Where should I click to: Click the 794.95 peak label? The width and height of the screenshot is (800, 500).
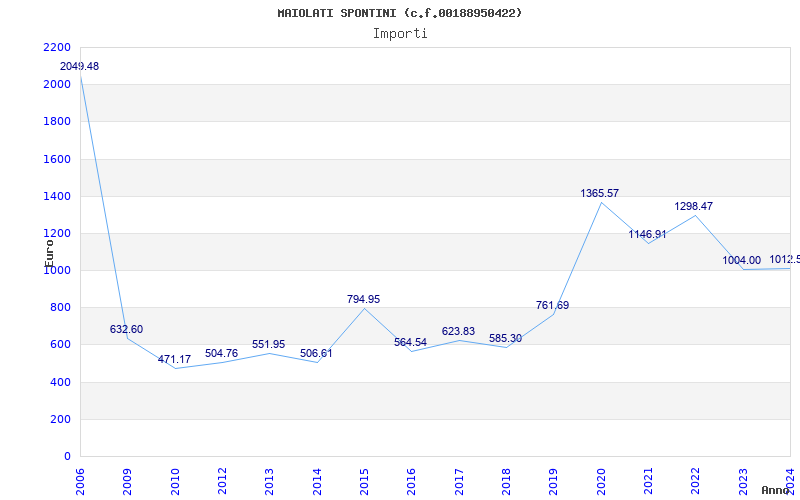[x=363, y=299]
